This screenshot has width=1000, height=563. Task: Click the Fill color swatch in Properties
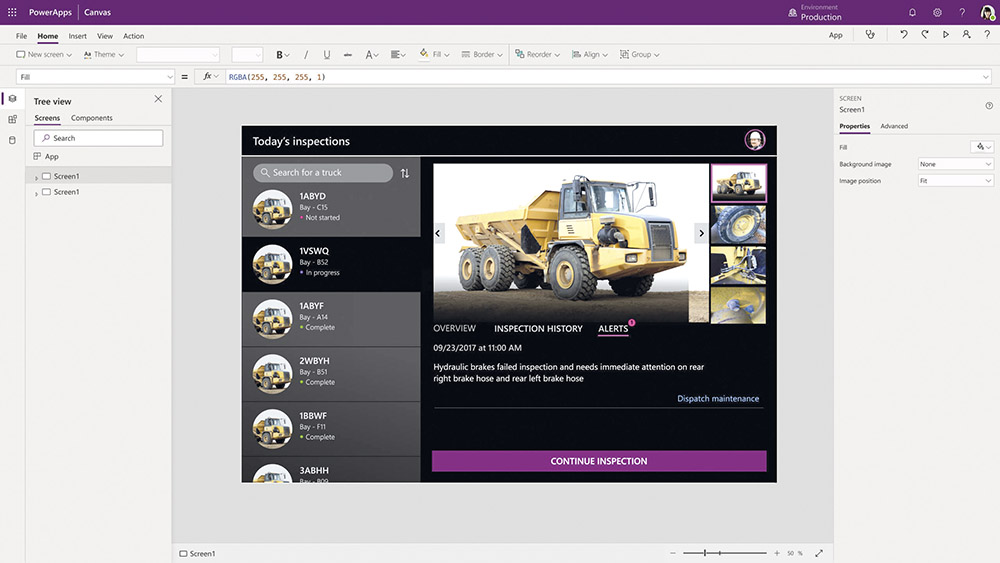click(982, 147)
